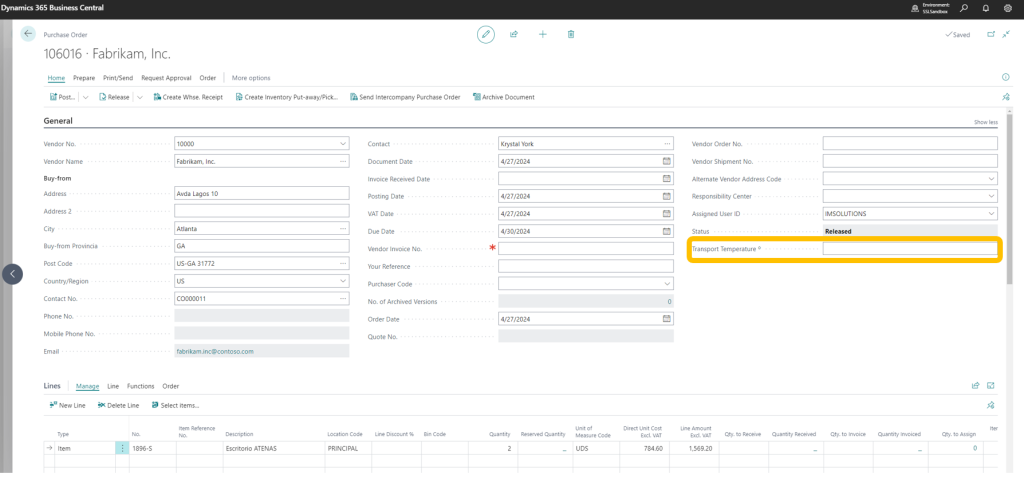The image size is (1024, 478).
Task: Open the Request Approval menu
Action: pos(167,78)
